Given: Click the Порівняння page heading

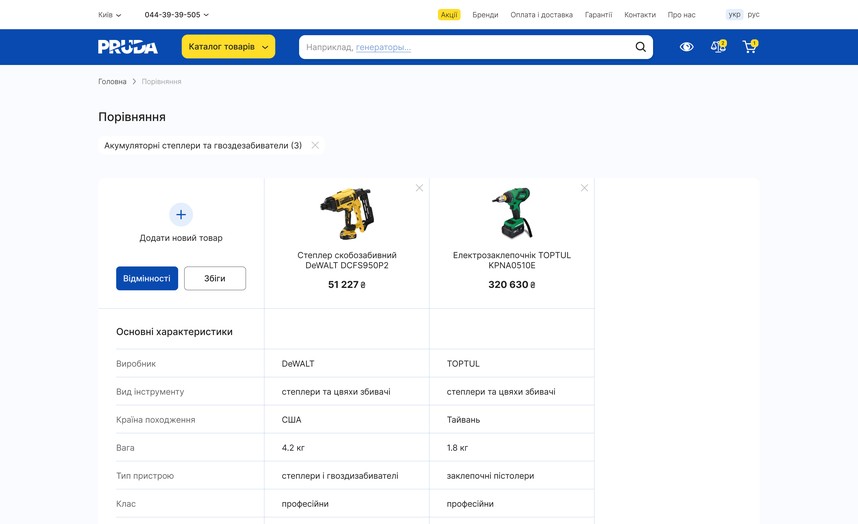Looking at the screenshot, I should (x=132, y=117).
